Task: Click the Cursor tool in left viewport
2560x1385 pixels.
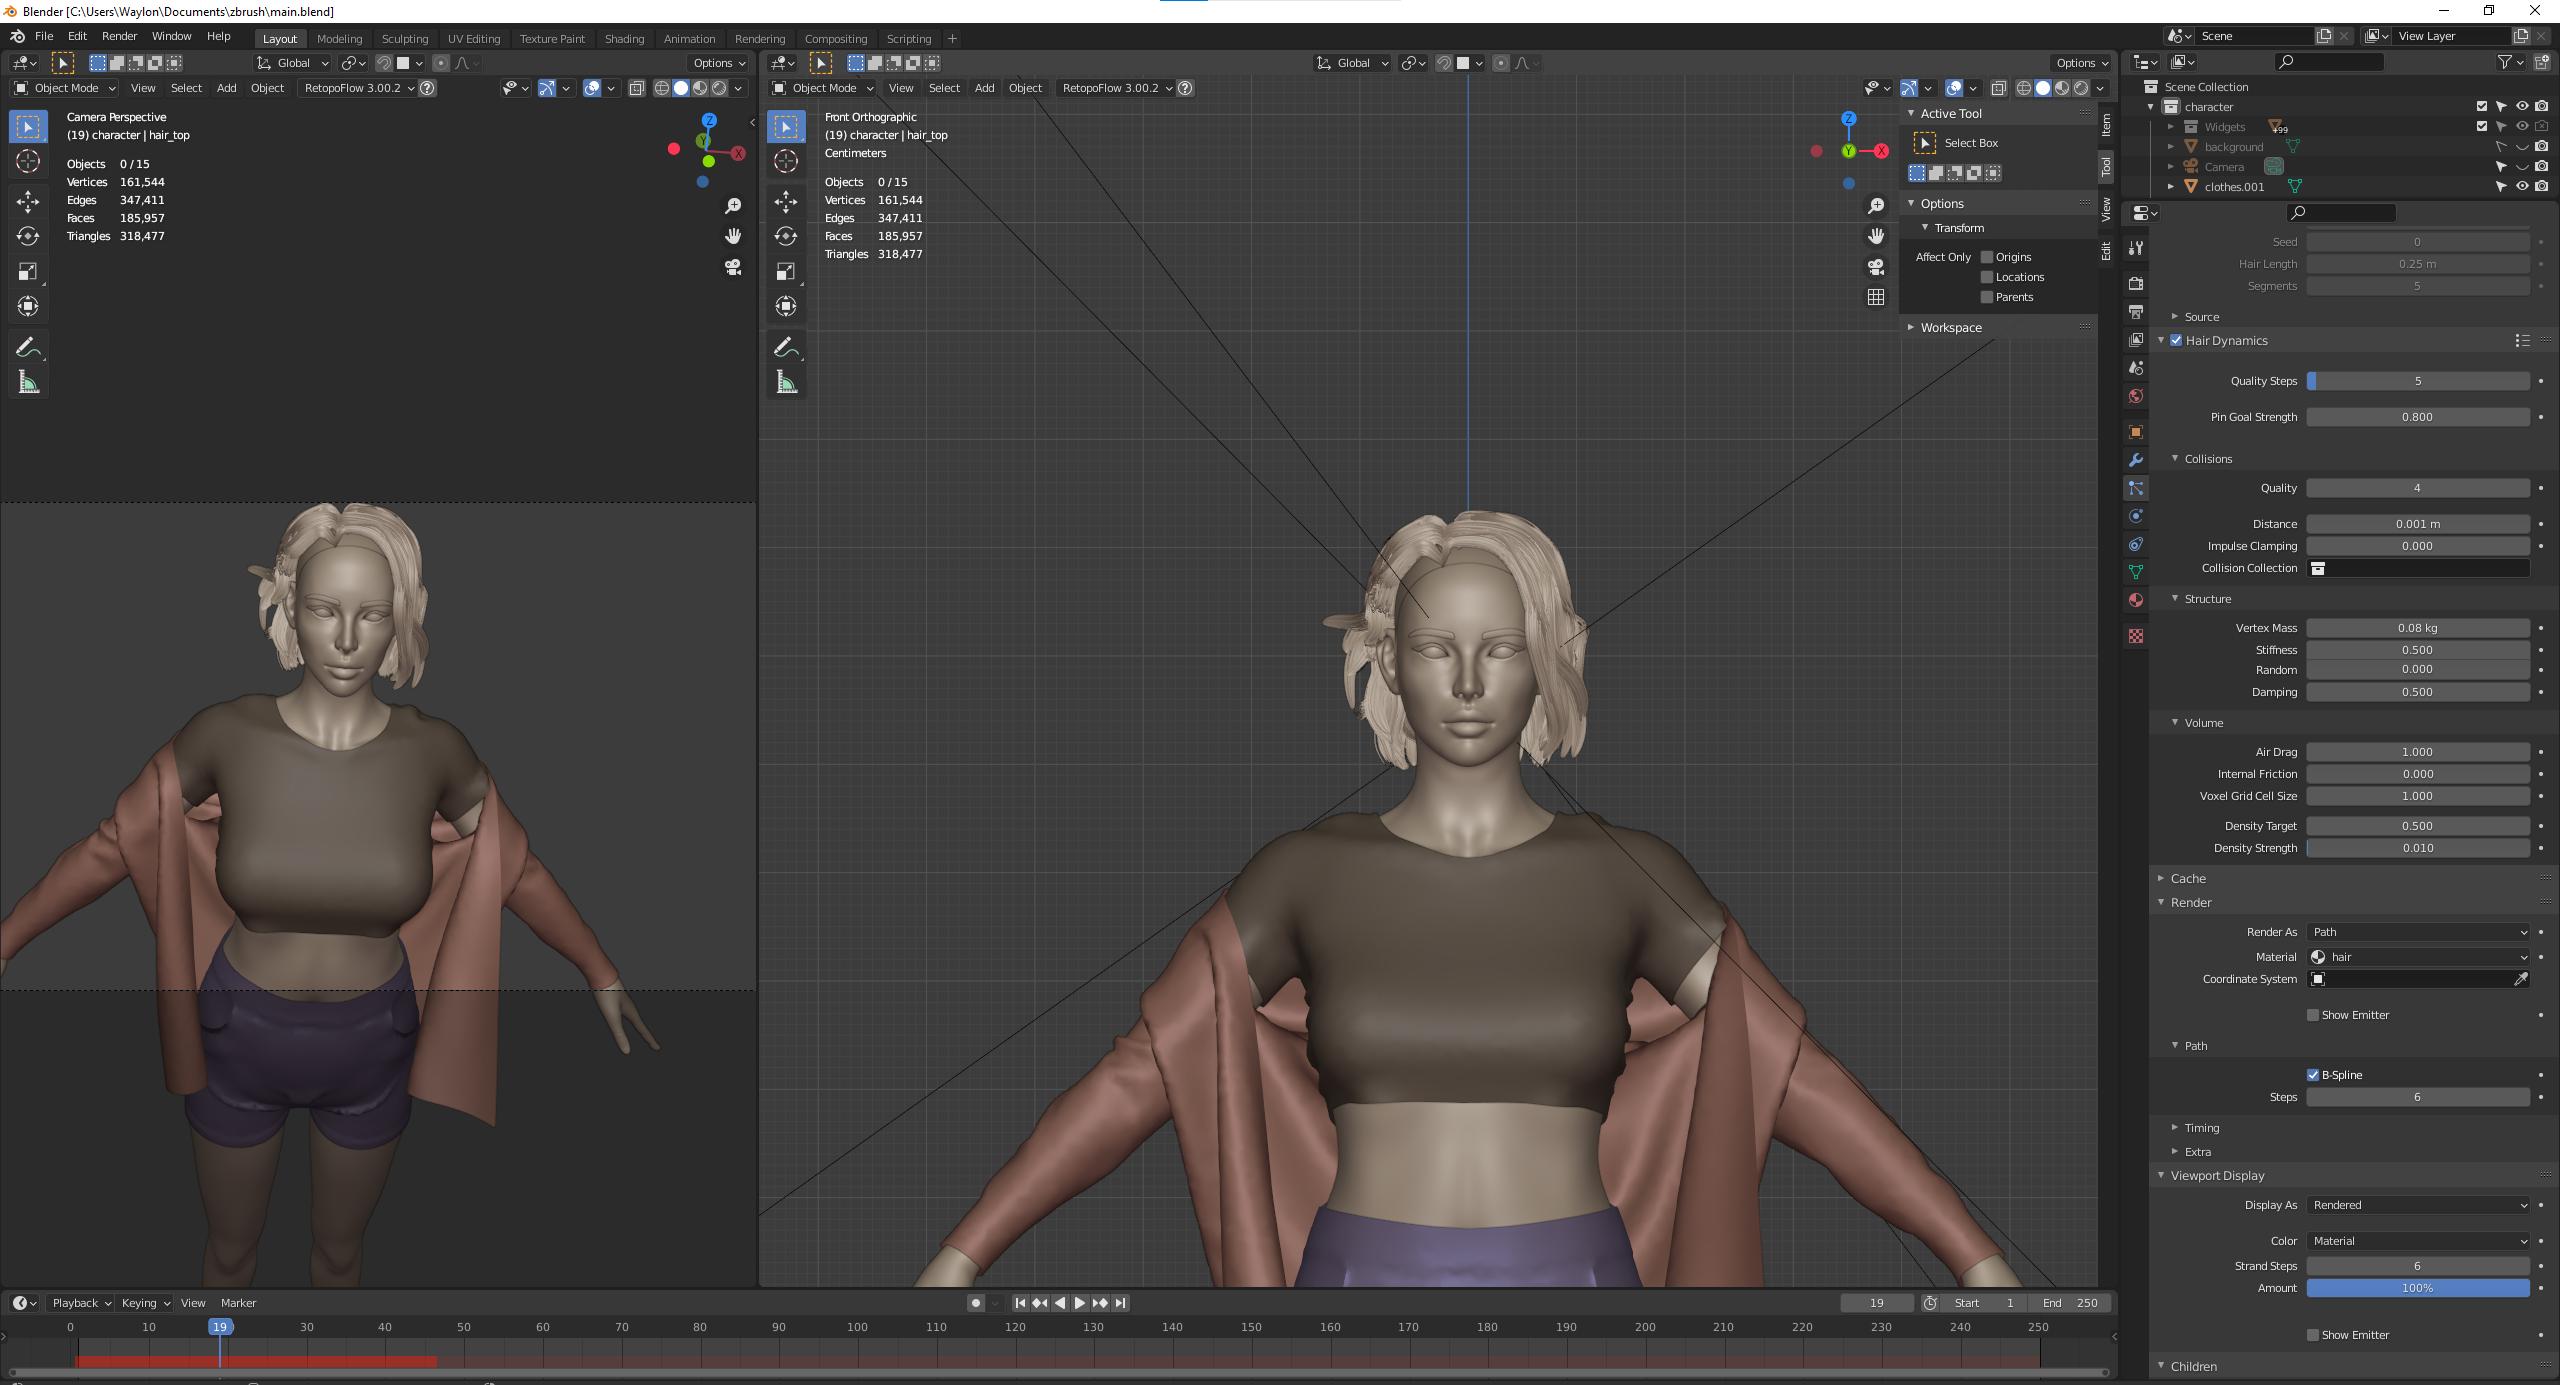Action: [x=28, y=161]
